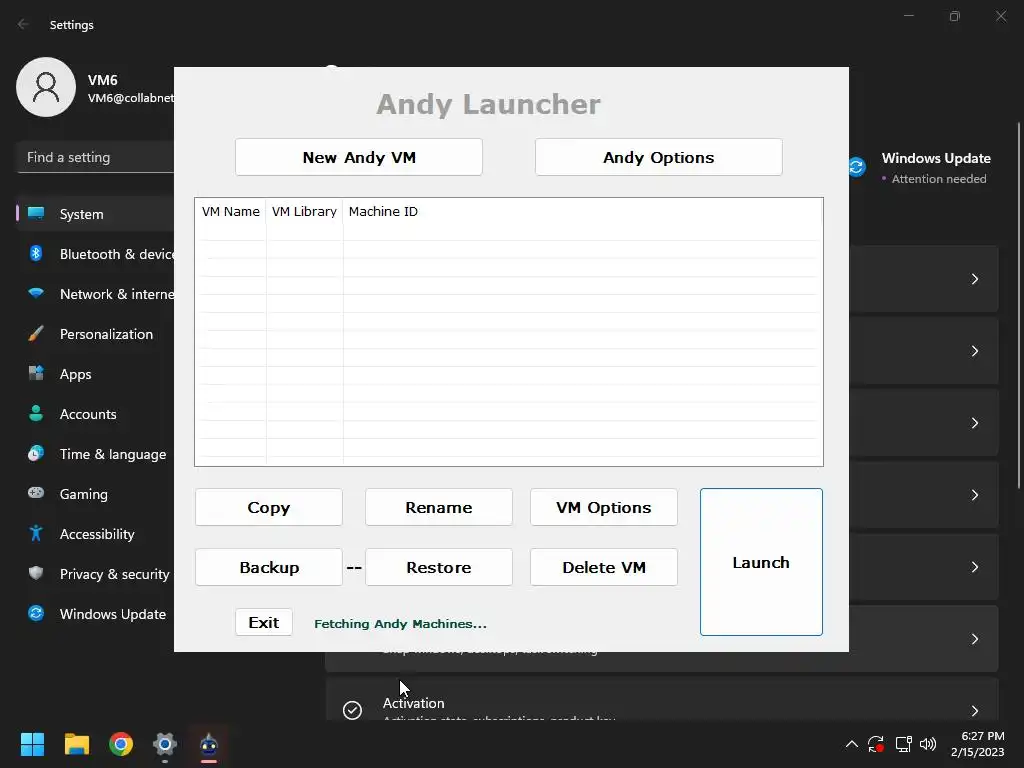Viewport: 1024px width, 768px height.
Task: Click the Activation checkmark icon
Action: [352, 710]
